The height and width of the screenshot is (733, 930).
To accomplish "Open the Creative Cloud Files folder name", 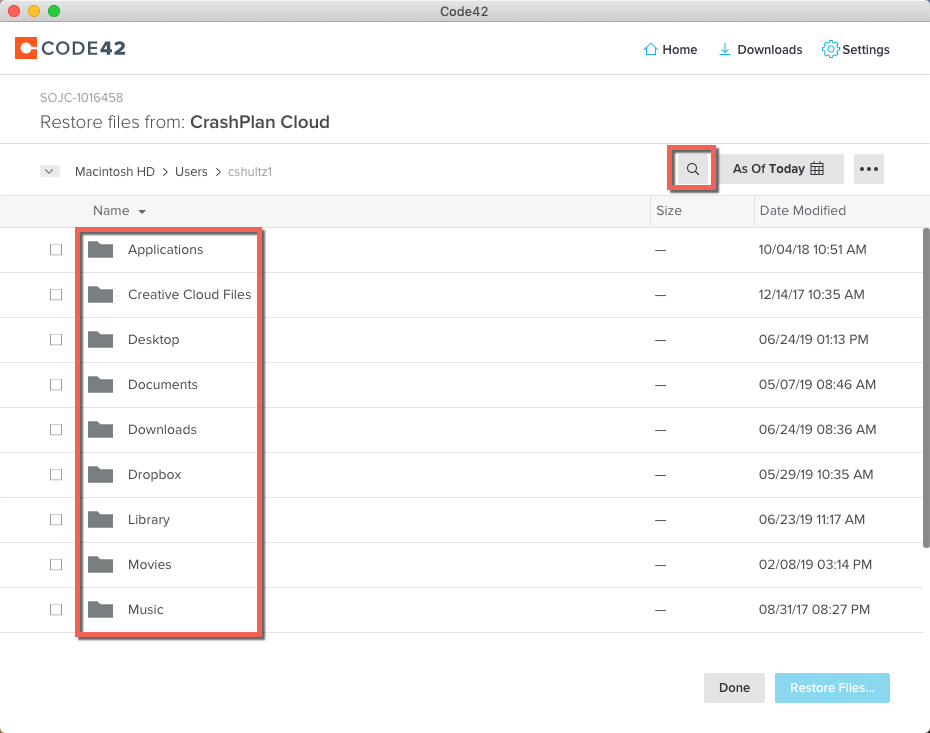I will click(x=190, y=295).
